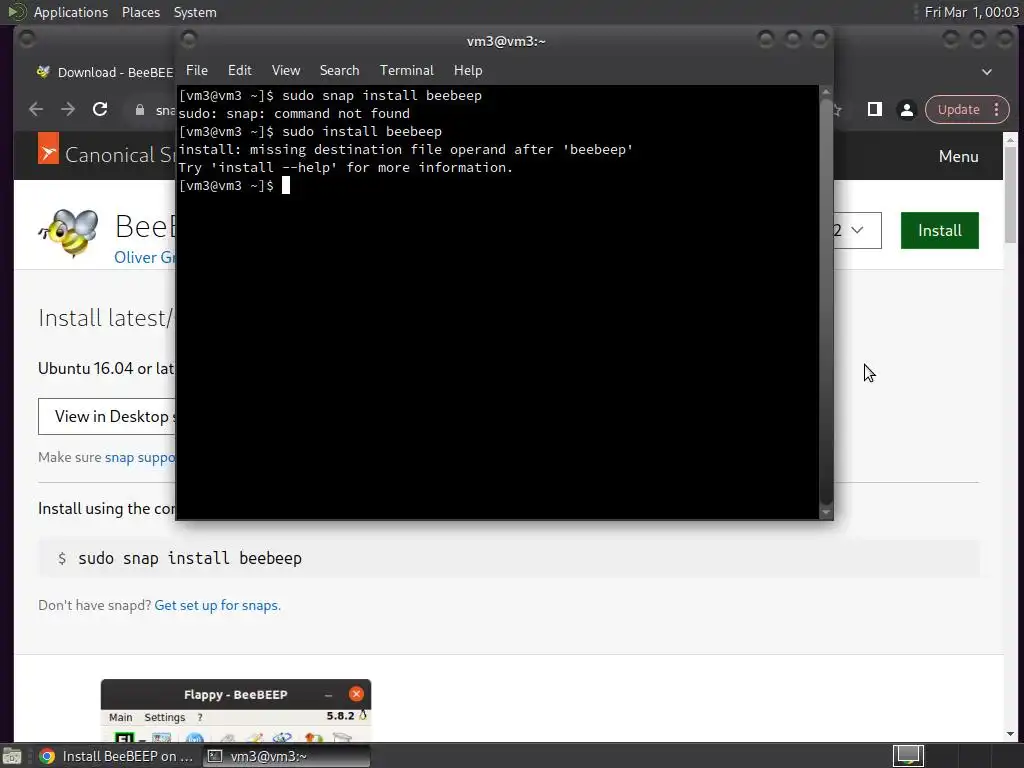Click the browser Update button
The width and height of the screenshot is (1024, 768).
coord(959,110)
